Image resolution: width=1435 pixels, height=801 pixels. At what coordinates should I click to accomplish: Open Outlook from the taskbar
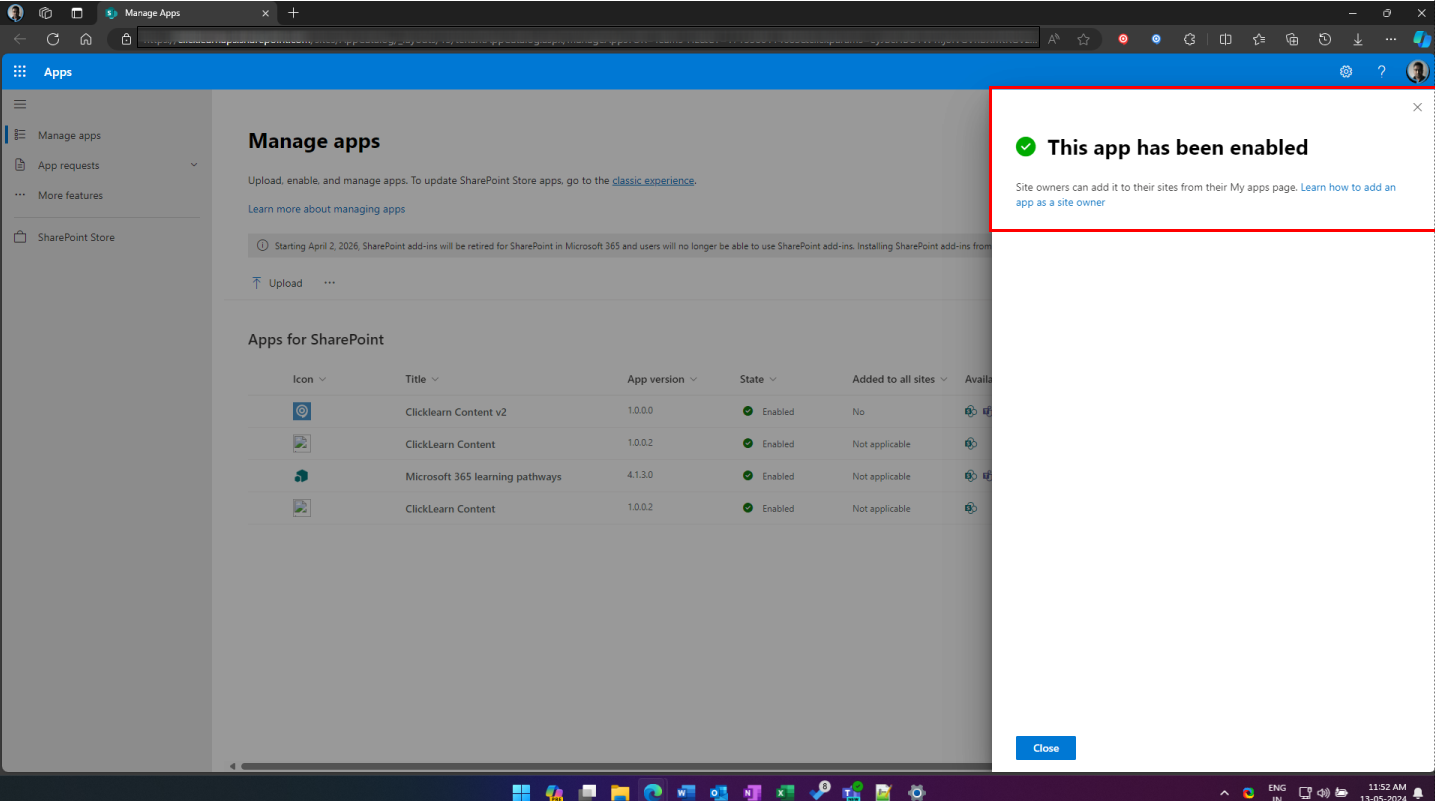click(718, 792)
